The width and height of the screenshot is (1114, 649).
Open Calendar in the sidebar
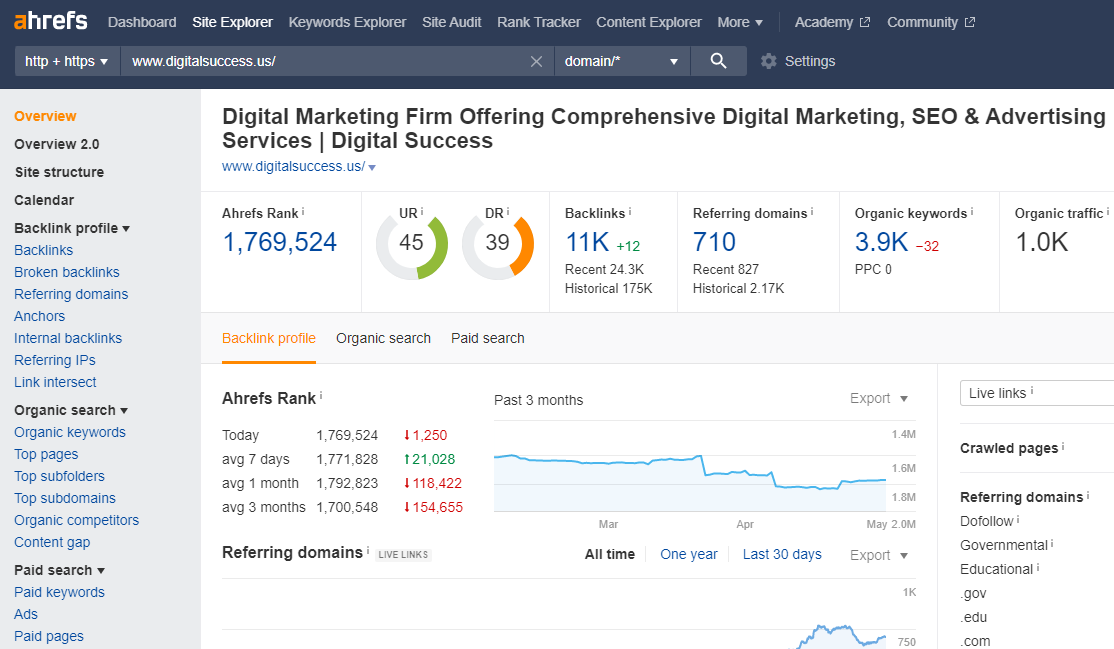[44, 200]
